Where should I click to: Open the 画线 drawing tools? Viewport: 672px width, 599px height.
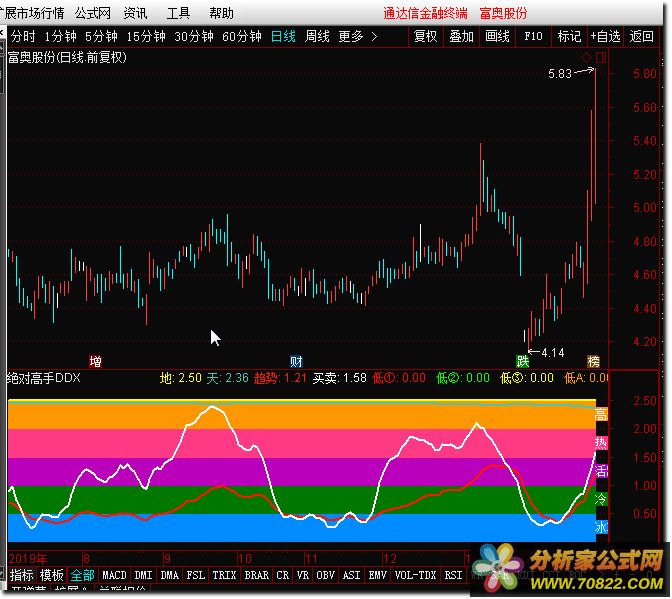pyautogui.click(x=497, y=36)
